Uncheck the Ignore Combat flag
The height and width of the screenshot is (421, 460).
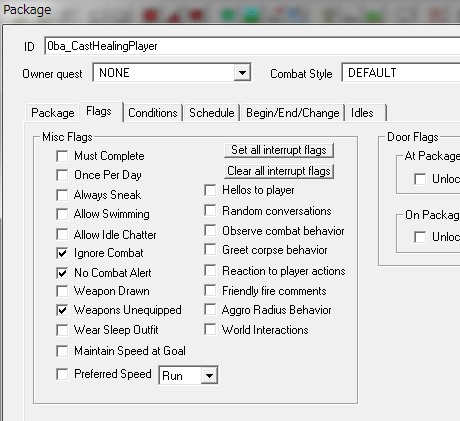[x=62, y=253]
